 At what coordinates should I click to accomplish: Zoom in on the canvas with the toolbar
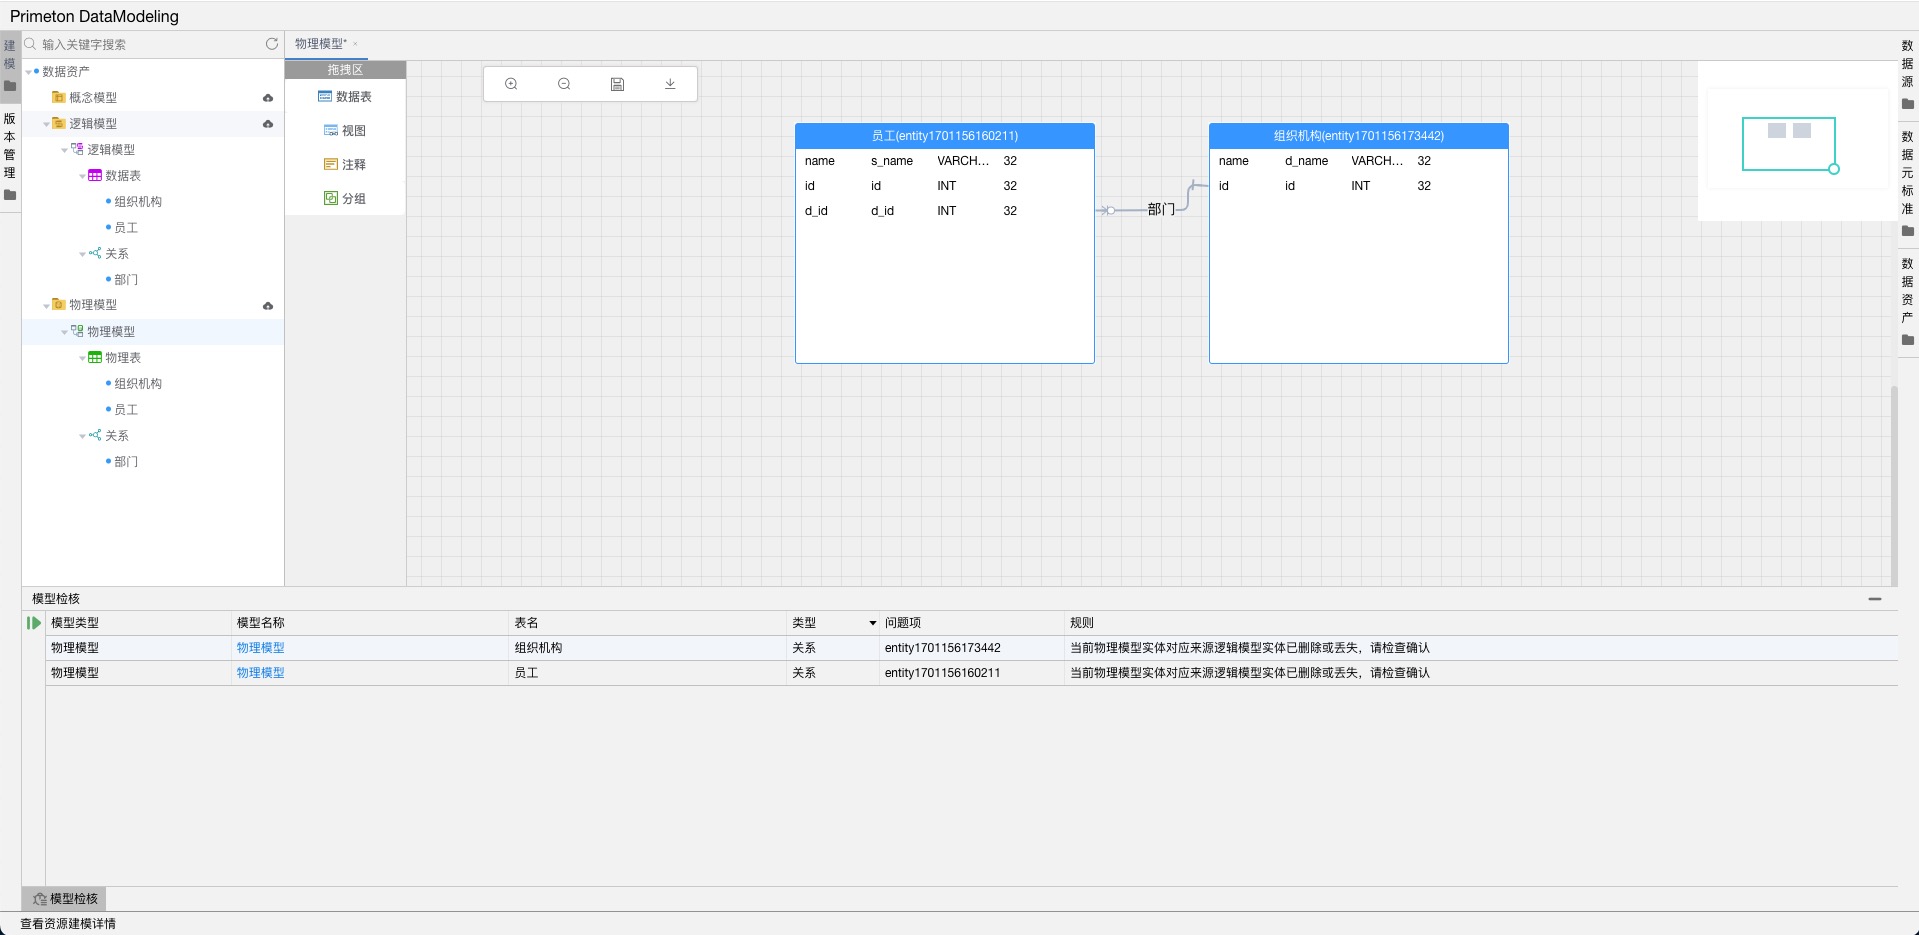pos(511,84)
